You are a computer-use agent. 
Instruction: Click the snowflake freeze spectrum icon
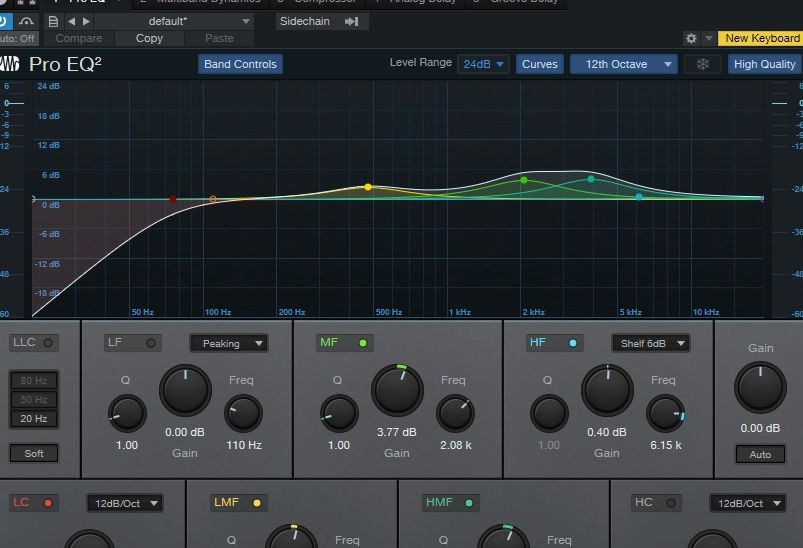(703, 64)
